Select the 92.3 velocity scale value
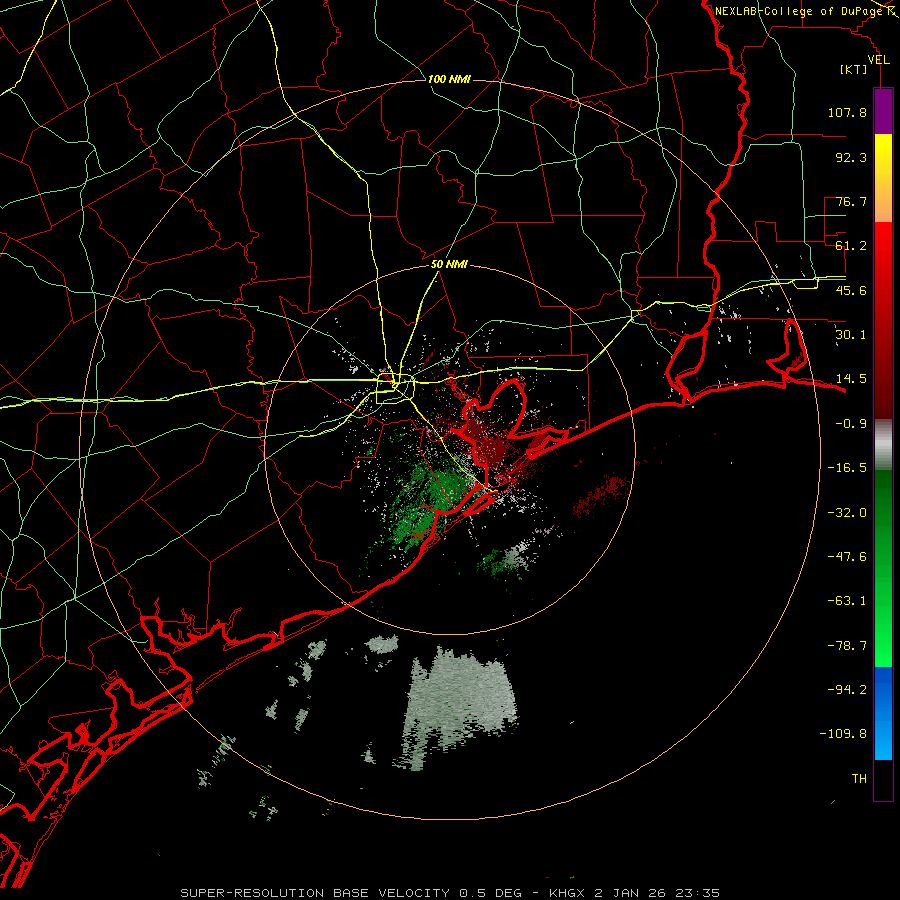900x900 pixels. point(851,157)
